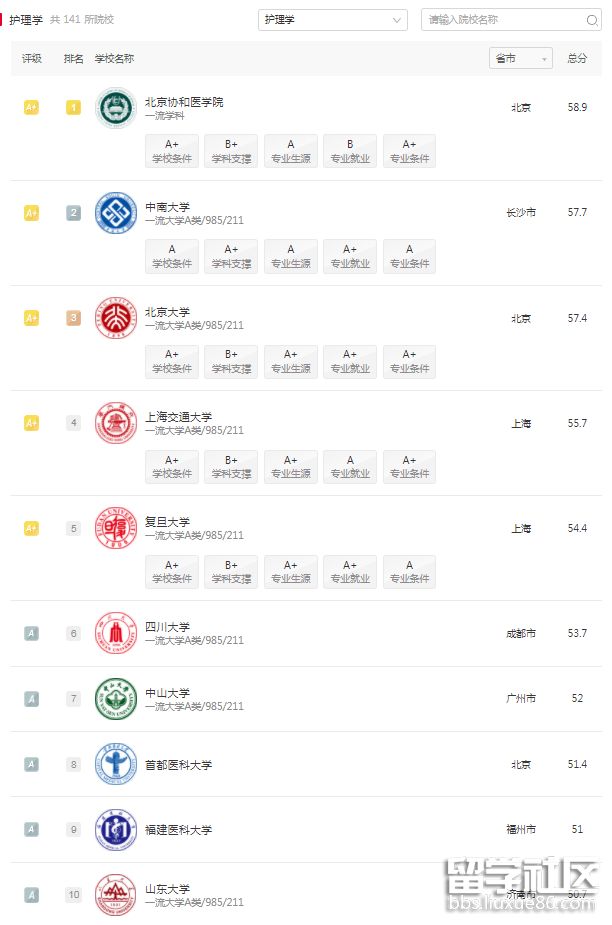Click the 首都医科大学 name link

pyautogui.click(x=178, y=765)
